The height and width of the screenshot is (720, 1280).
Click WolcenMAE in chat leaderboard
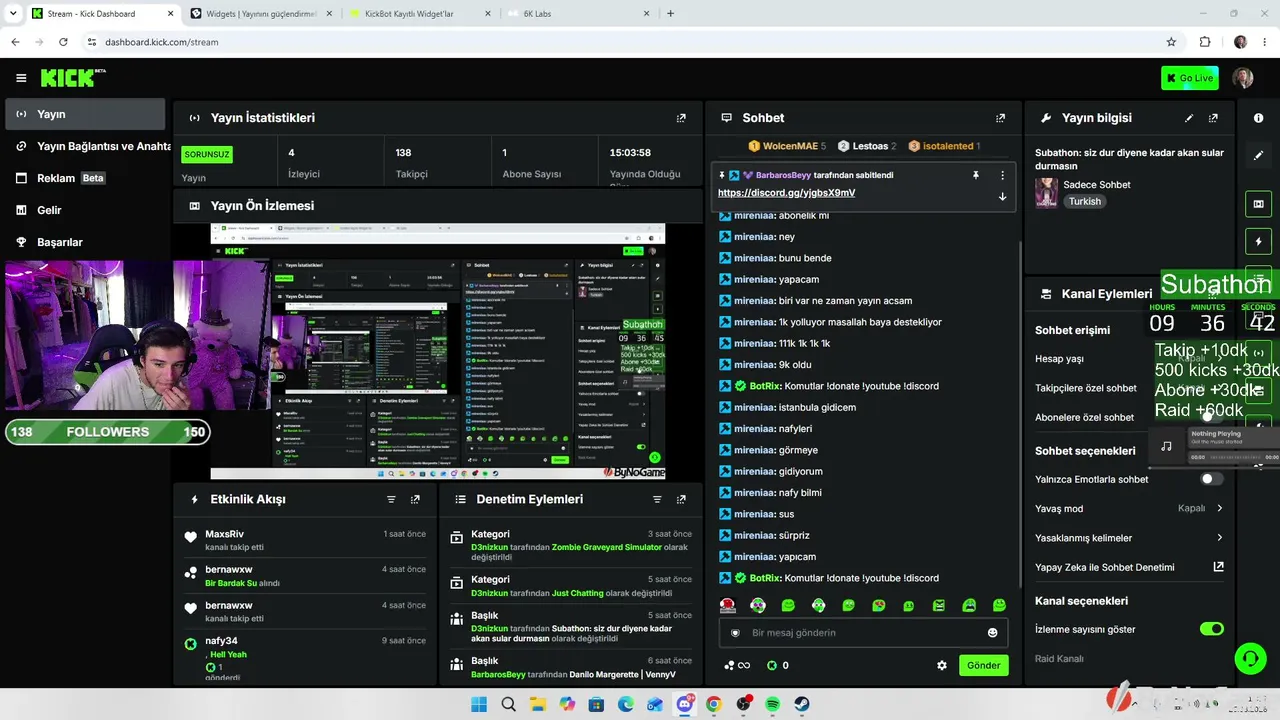click(790, 146)
